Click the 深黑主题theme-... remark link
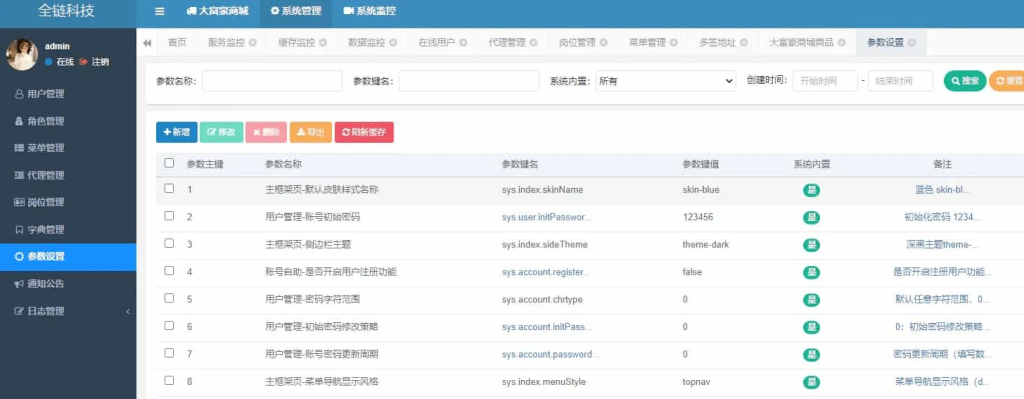Viewport: 1024px width, 399px height. [x=942, y=244]
